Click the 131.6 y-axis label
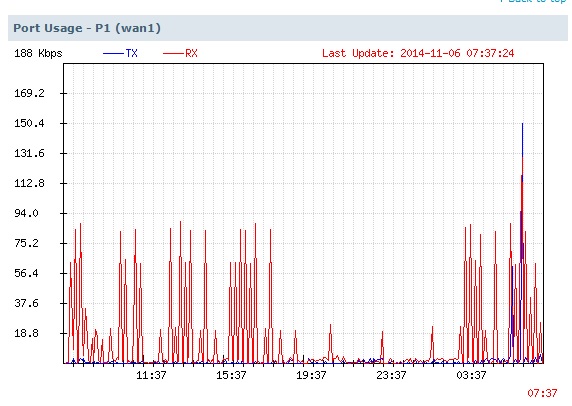This screenshot has width=572, height=406. click(x=29, y=153)
